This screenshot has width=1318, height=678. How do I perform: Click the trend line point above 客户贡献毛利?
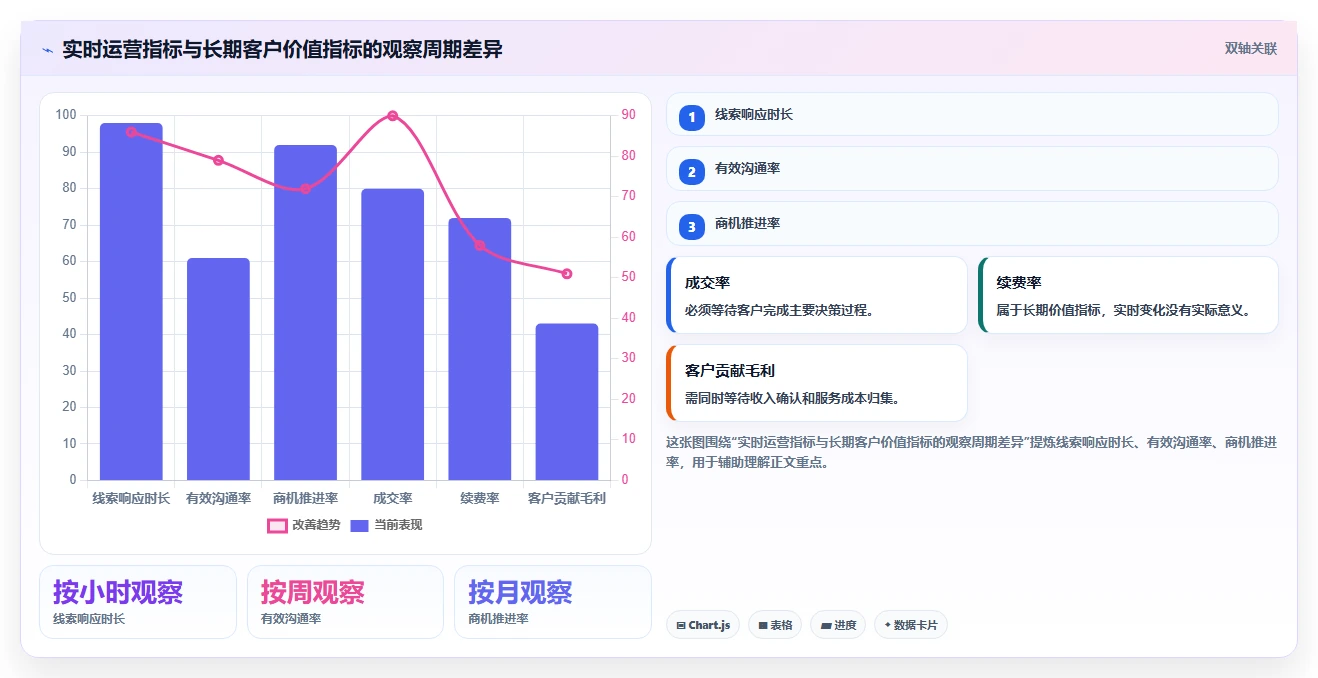coord(567,273)
